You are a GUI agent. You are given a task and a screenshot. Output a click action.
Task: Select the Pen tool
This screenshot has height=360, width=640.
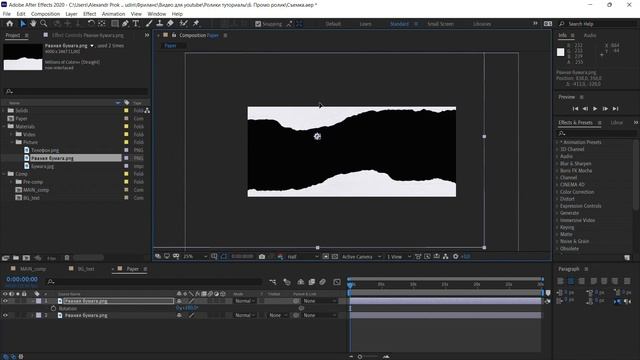click(x=125, y=24)
